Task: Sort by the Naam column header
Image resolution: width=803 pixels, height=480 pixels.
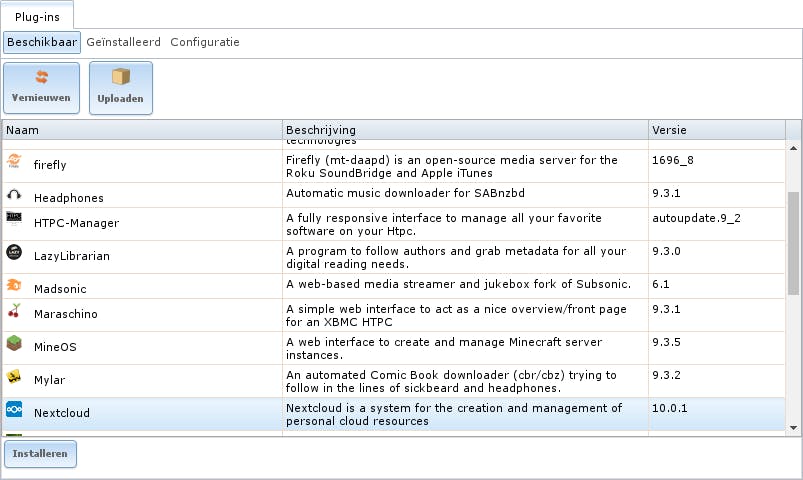Action: (141, 131)
